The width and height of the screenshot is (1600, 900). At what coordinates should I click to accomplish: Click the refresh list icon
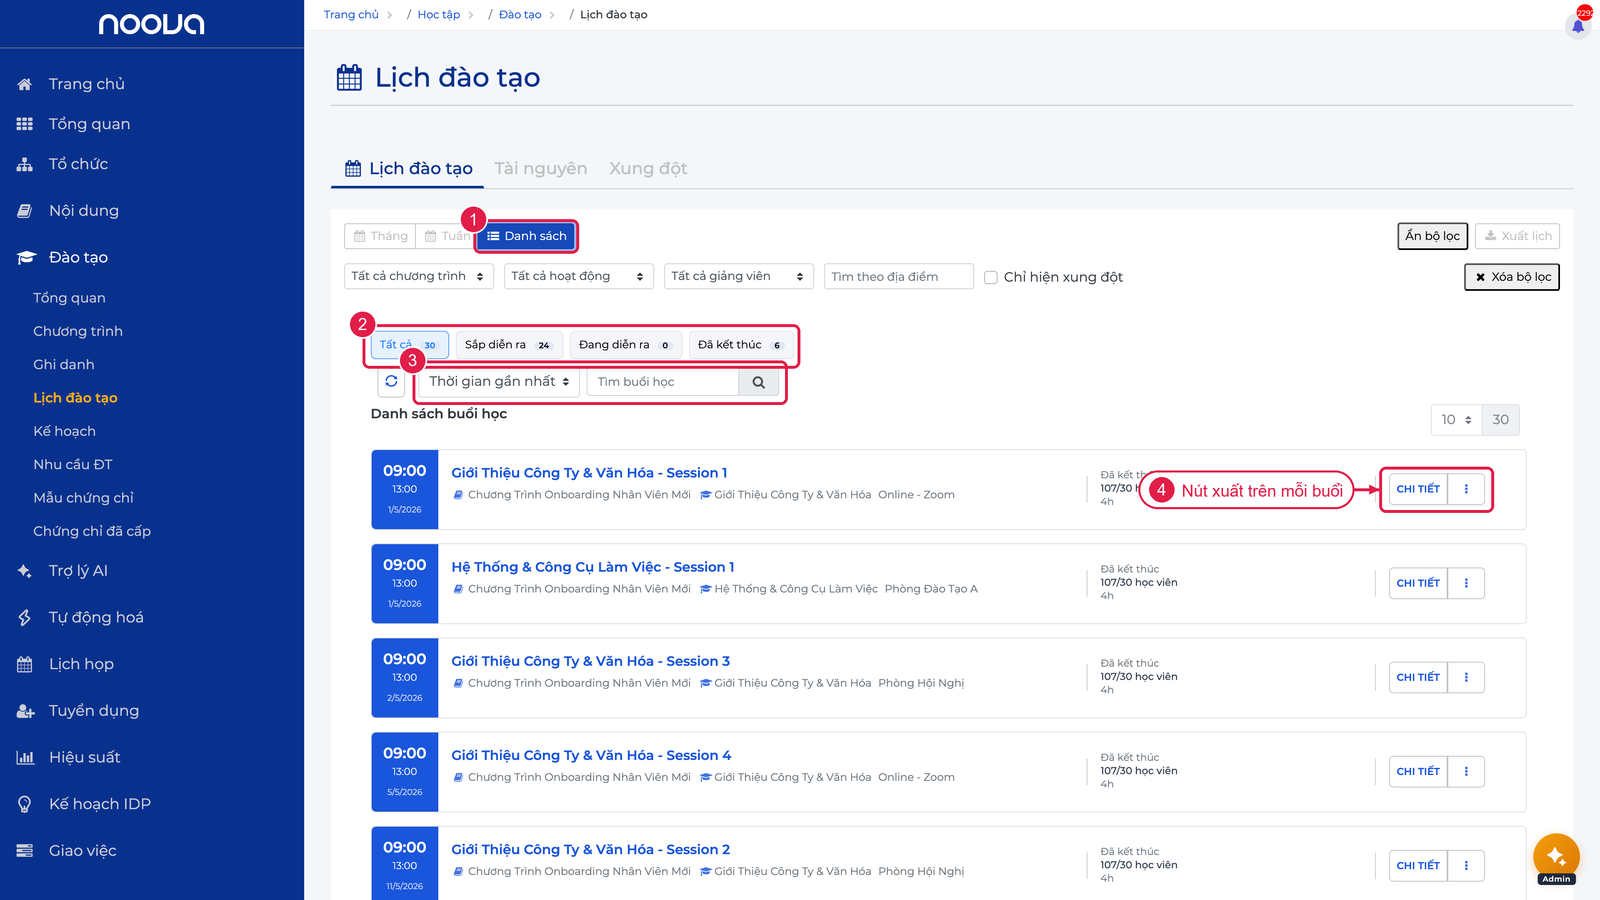[391, 381]
